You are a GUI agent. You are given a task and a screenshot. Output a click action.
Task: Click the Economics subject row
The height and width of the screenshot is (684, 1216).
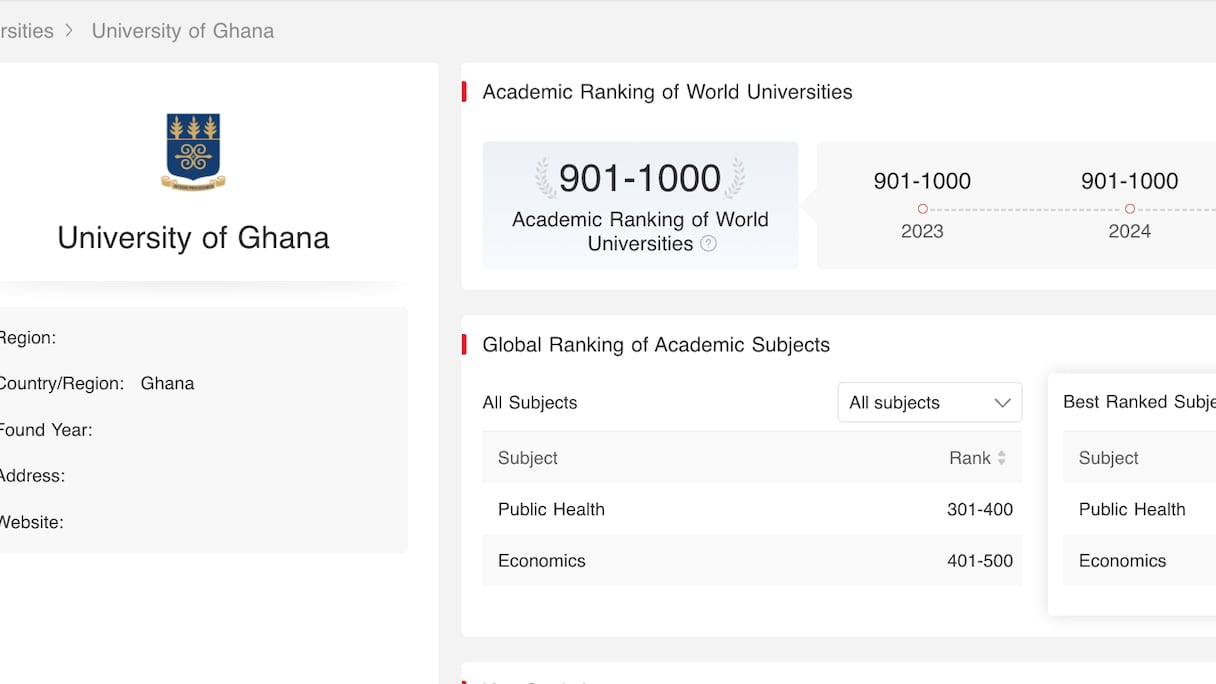click(x=752, y=561)
